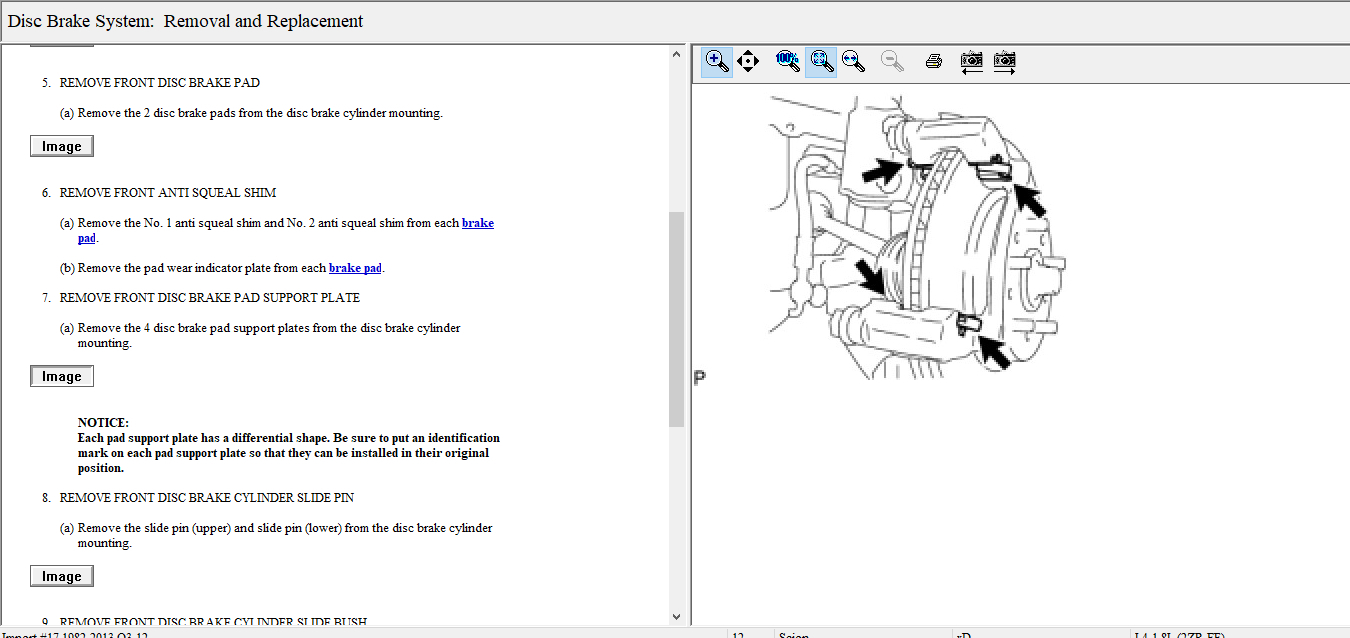Click the procedure scrollbar down arrow

(x=676, y=617)
